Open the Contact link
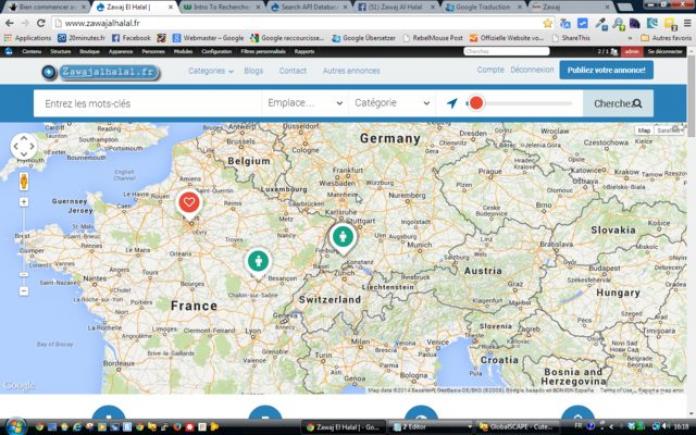 pos(293,71)
